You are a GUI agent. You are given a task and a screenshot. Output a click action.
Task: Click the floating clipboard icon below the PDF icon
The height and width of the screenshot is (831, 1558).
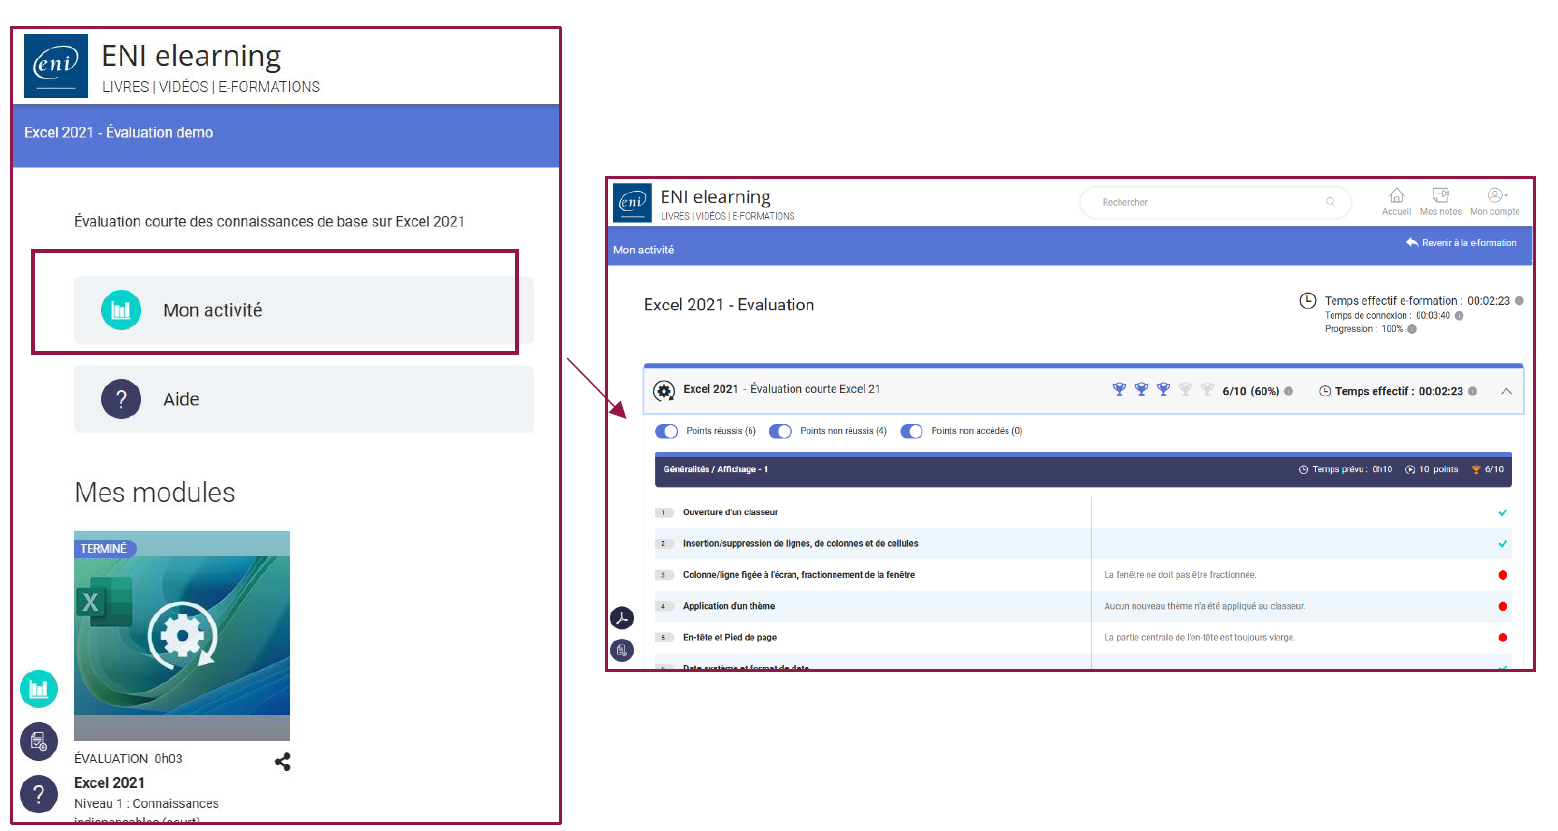pyautogui.click(x=622, y=651)
